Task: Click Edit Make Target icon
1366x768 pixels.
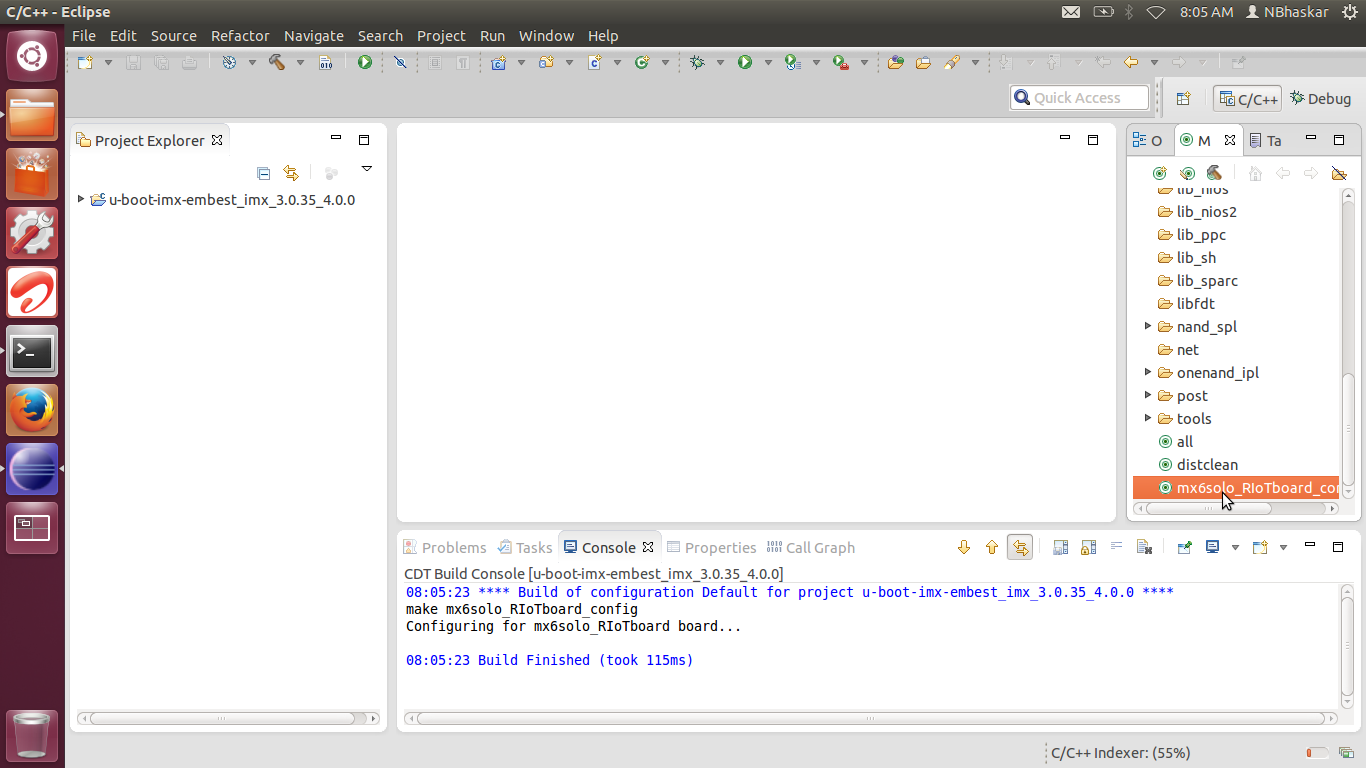Action: pyautogui.click(x=1187, y=173)
